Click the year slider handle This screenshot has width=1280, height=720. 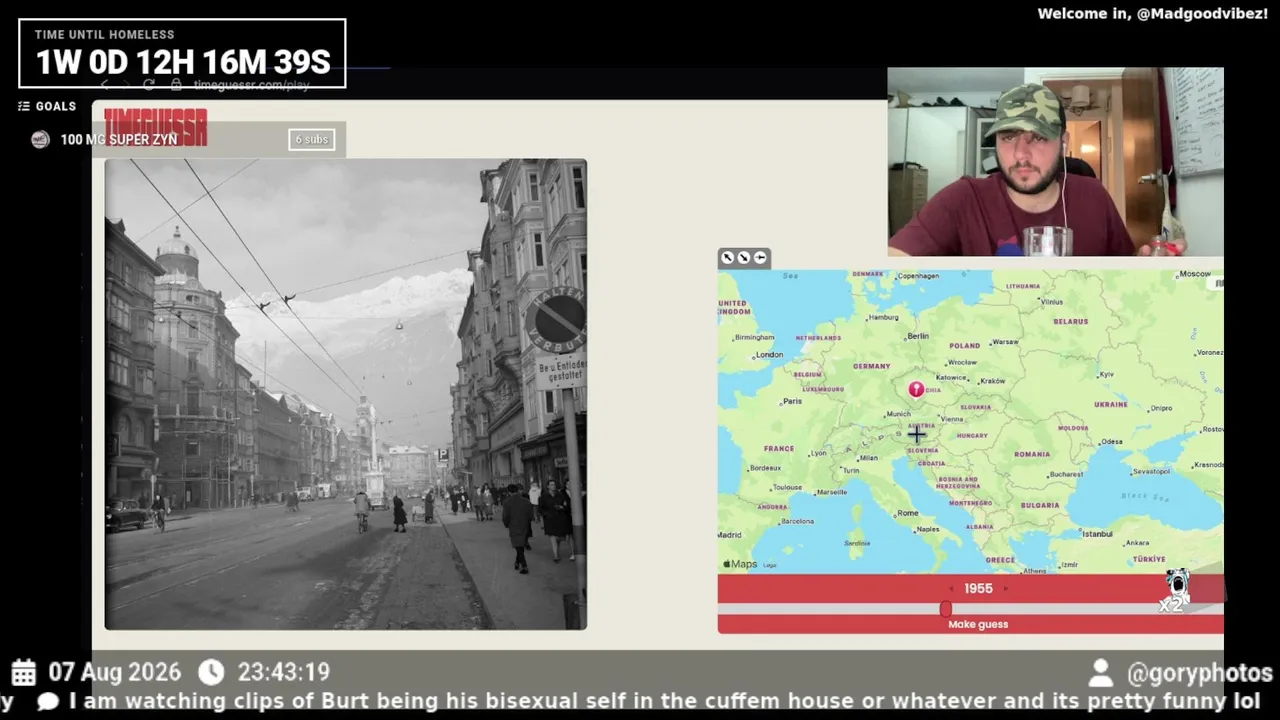945,609
